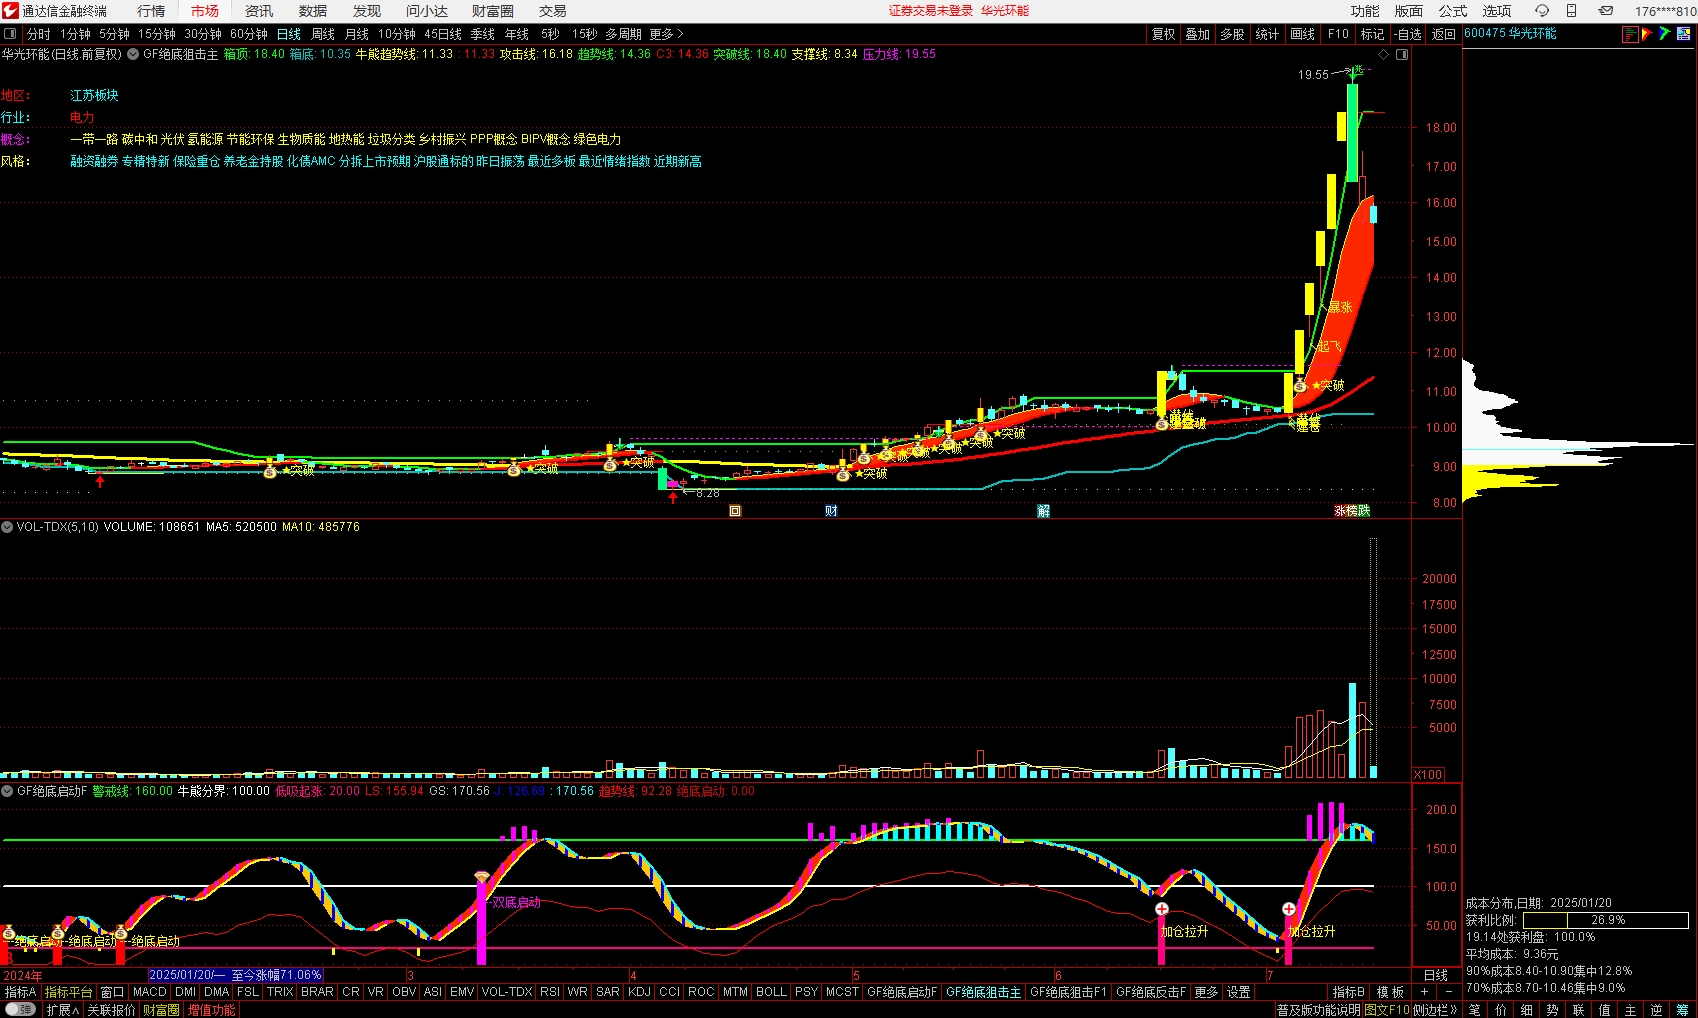Open the customer service headset icon
Viewport: 1698px width, 1018px height.
tap(1541, 11)
